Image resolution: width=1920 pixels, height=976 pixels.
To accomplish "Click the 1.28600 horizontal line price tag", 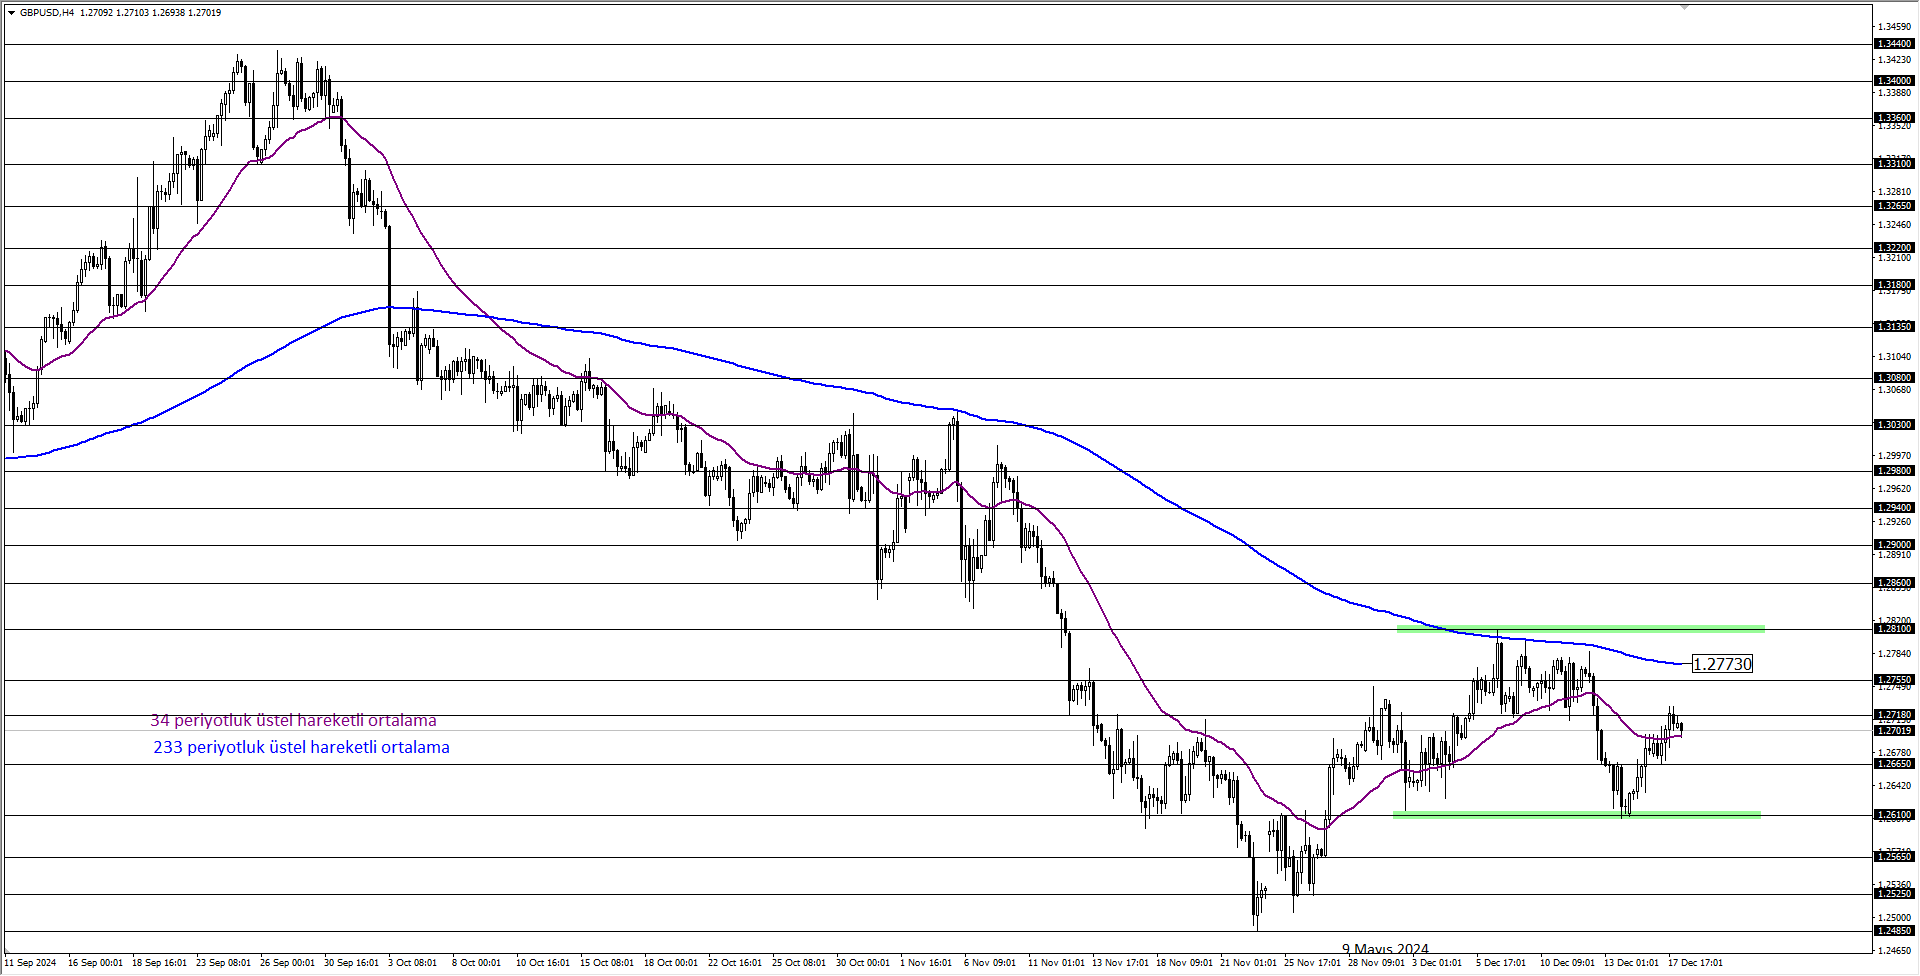I will [1894, 583].
